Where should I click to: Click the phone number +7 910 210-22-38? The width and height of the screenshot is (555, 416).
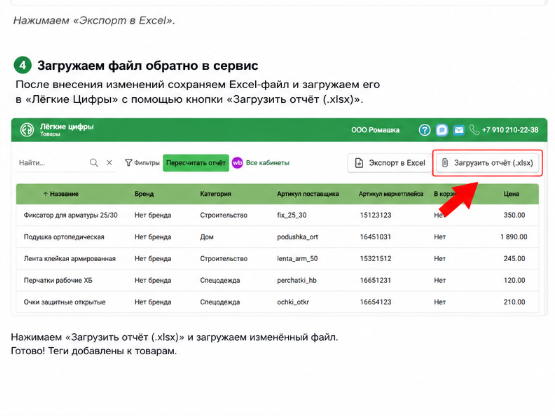pos(510,130)
